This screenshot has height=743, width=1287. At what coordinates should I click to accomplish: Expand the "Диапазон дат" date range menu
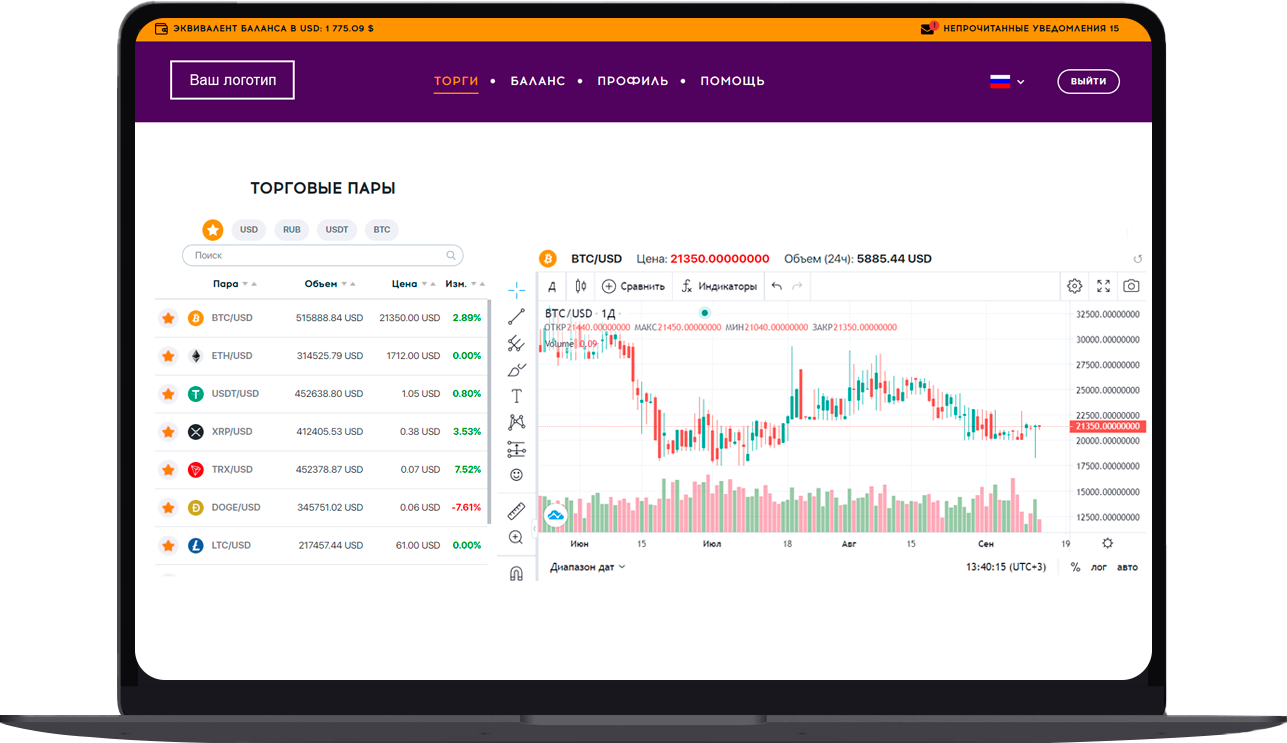pos(587,567)
